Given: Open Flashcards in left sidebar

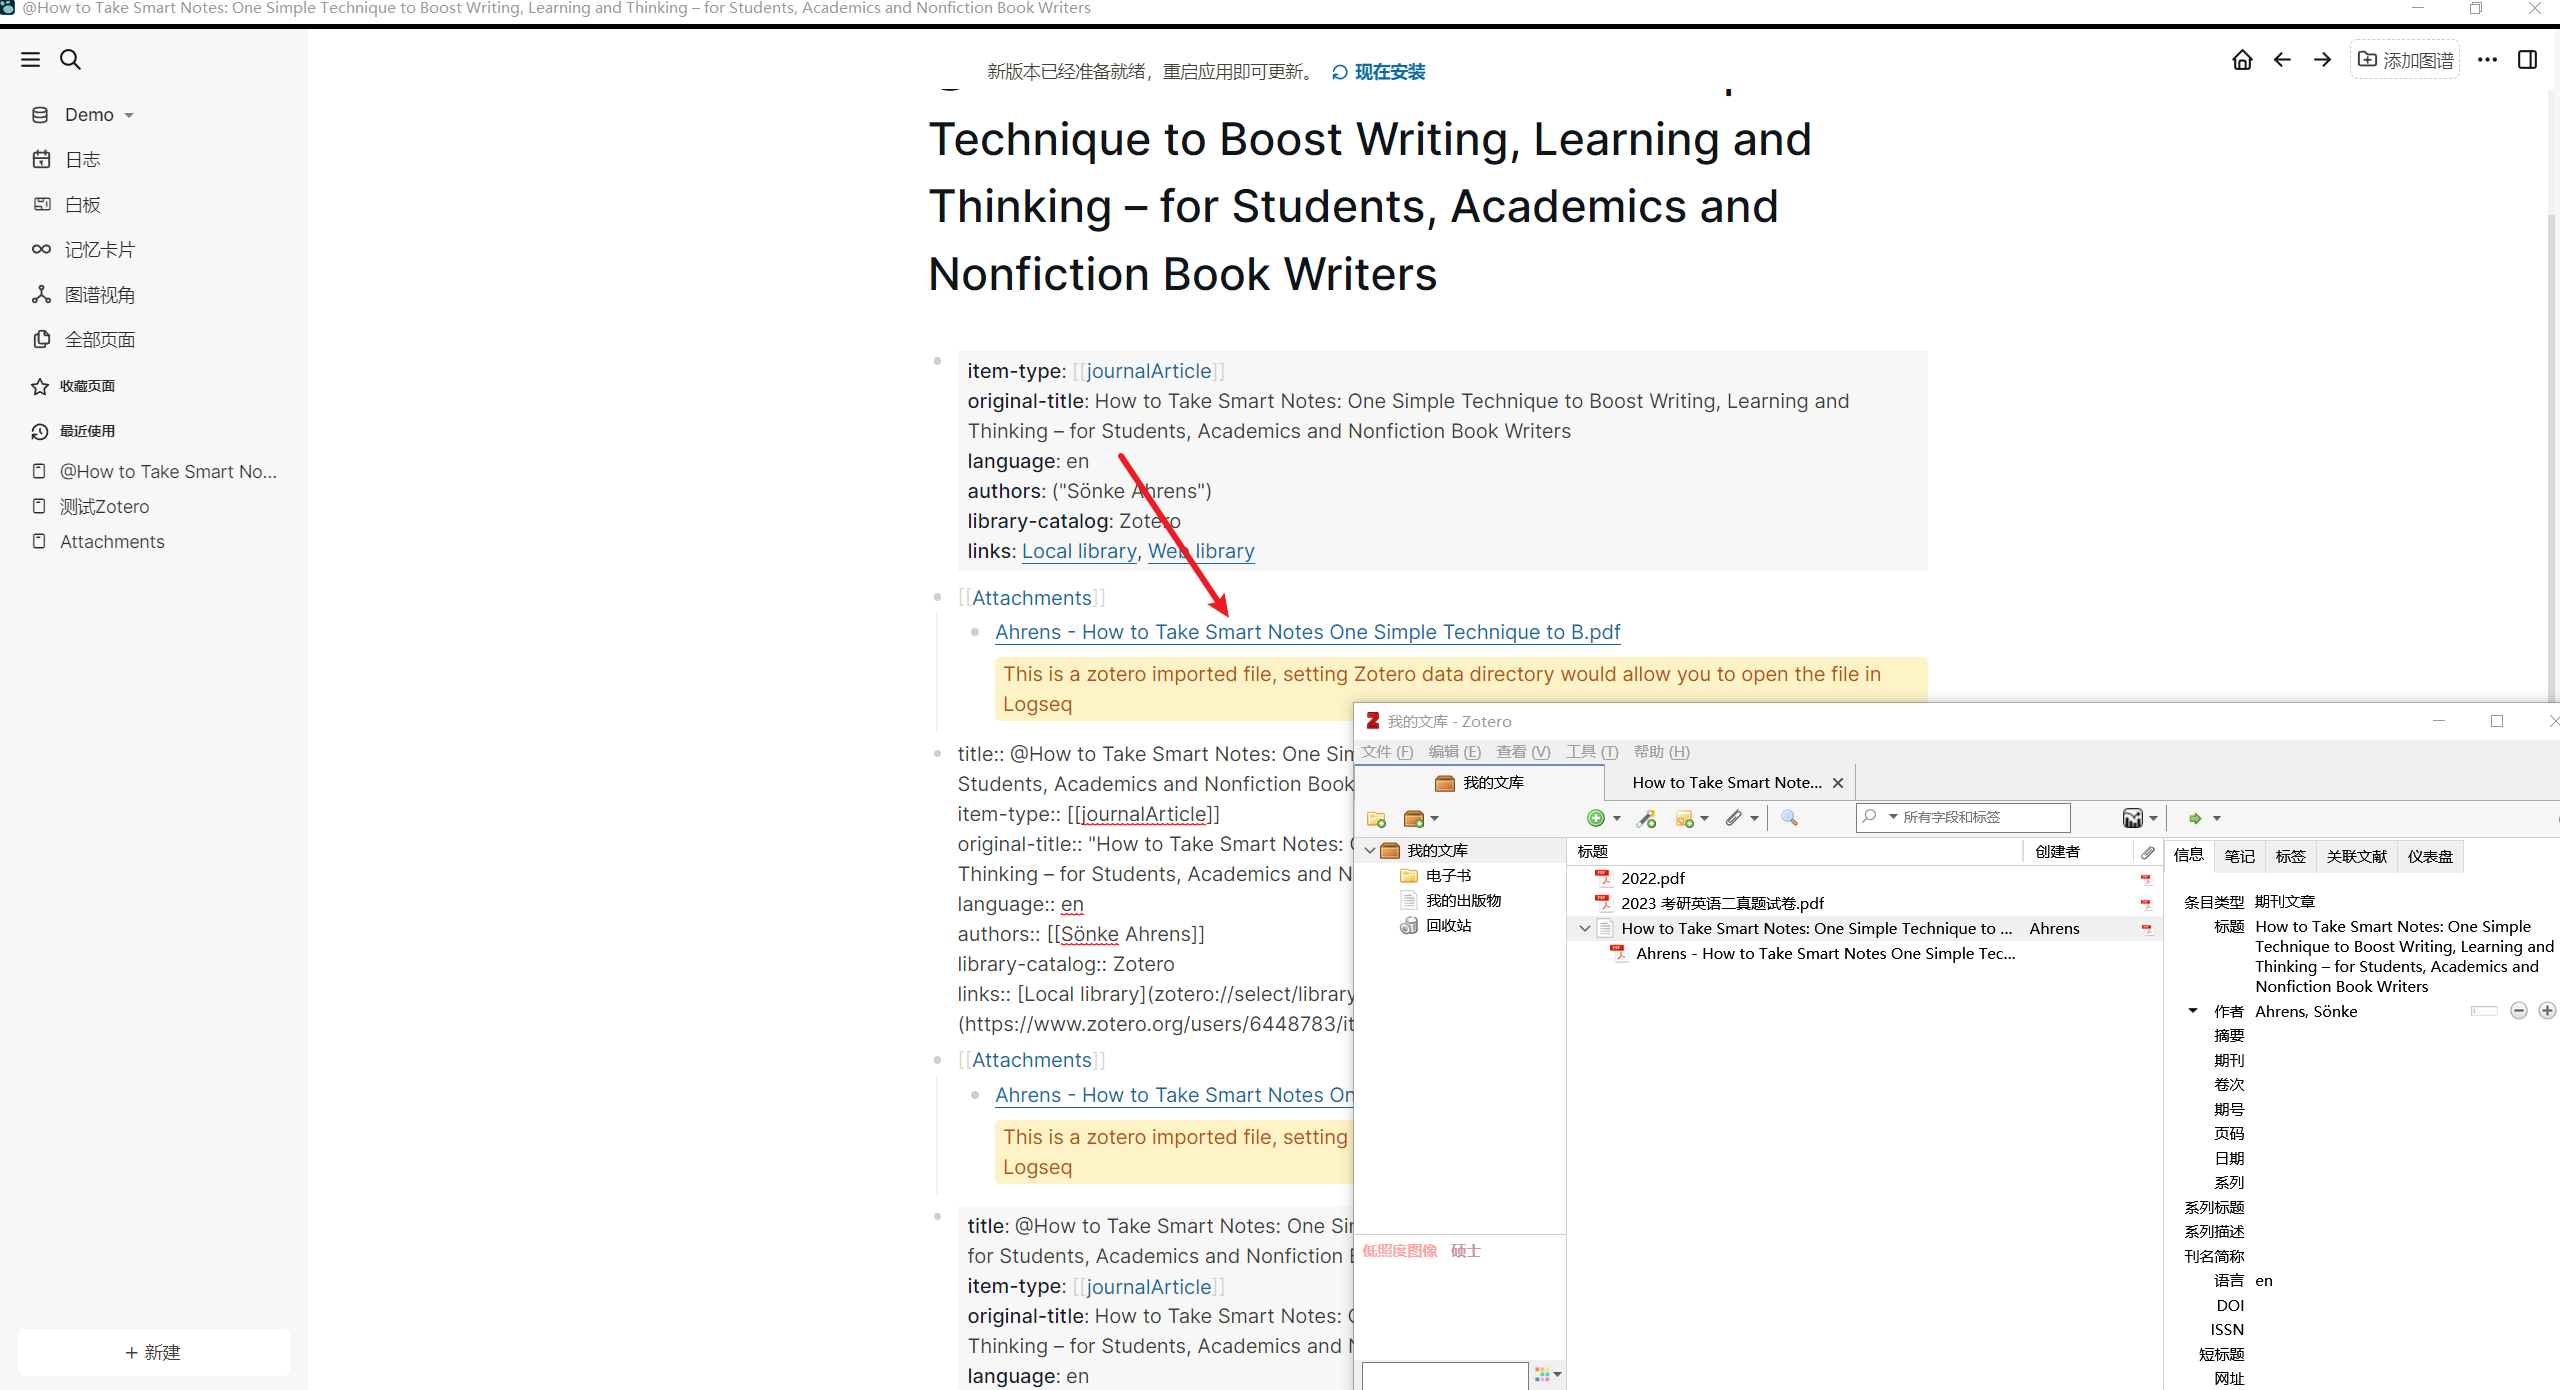Looking at the screenshot, I should point(99,250).
